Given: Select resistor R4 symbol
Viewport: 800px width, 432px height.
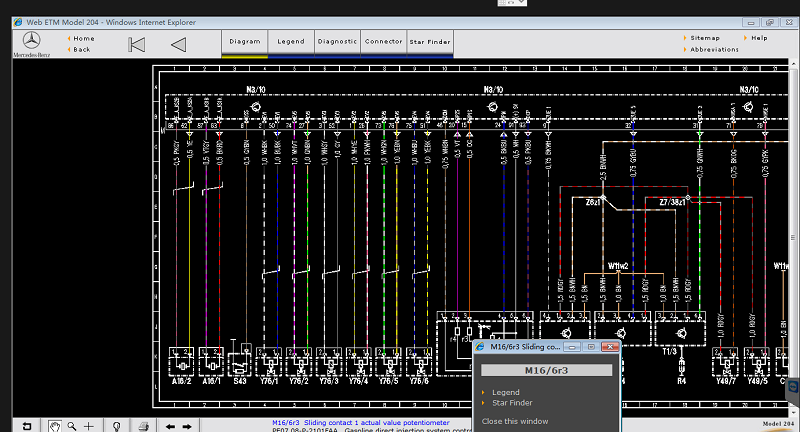Looking at the screenshot, I should pyautogui.click(x=682, y=366).
